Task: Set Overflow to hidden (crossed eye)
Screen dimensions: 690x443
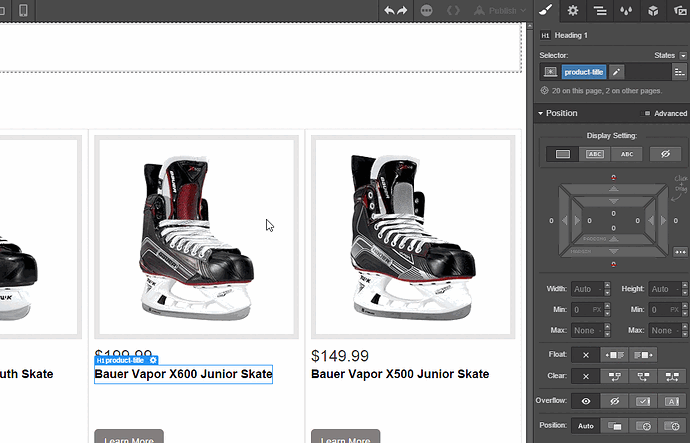Action: [x=614, y=401]
